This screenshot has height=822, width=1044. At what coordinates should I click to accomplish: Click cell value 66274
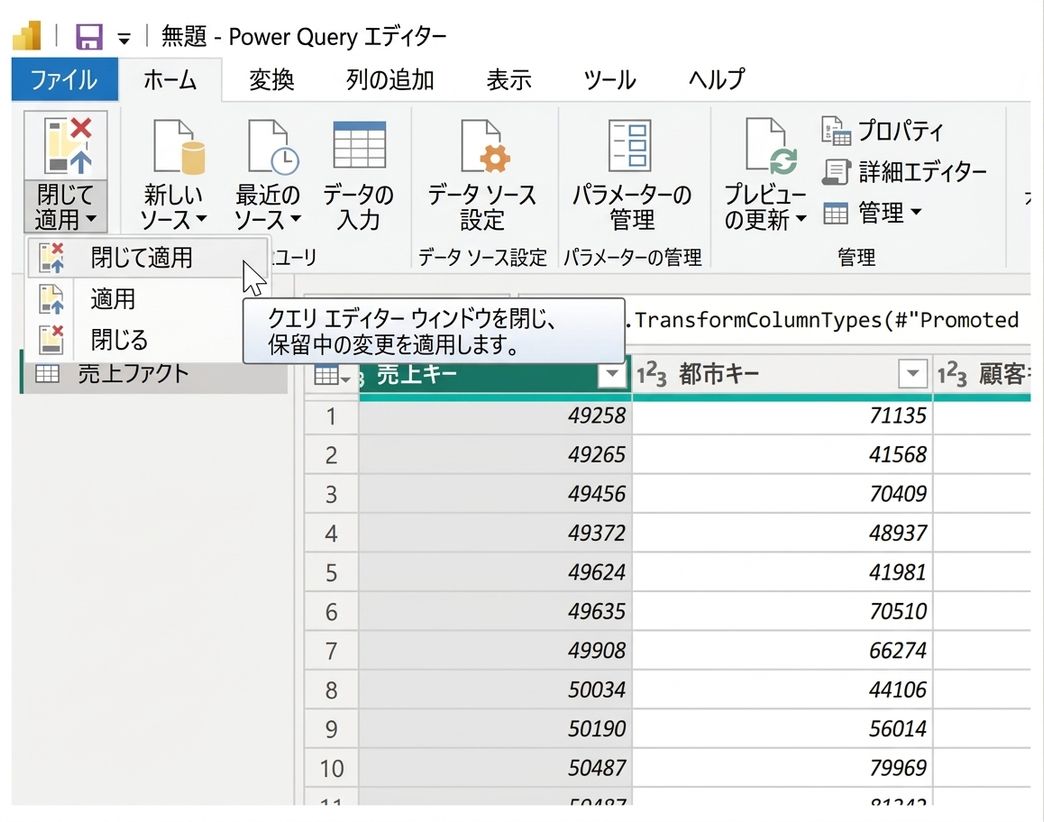point(898,650)
